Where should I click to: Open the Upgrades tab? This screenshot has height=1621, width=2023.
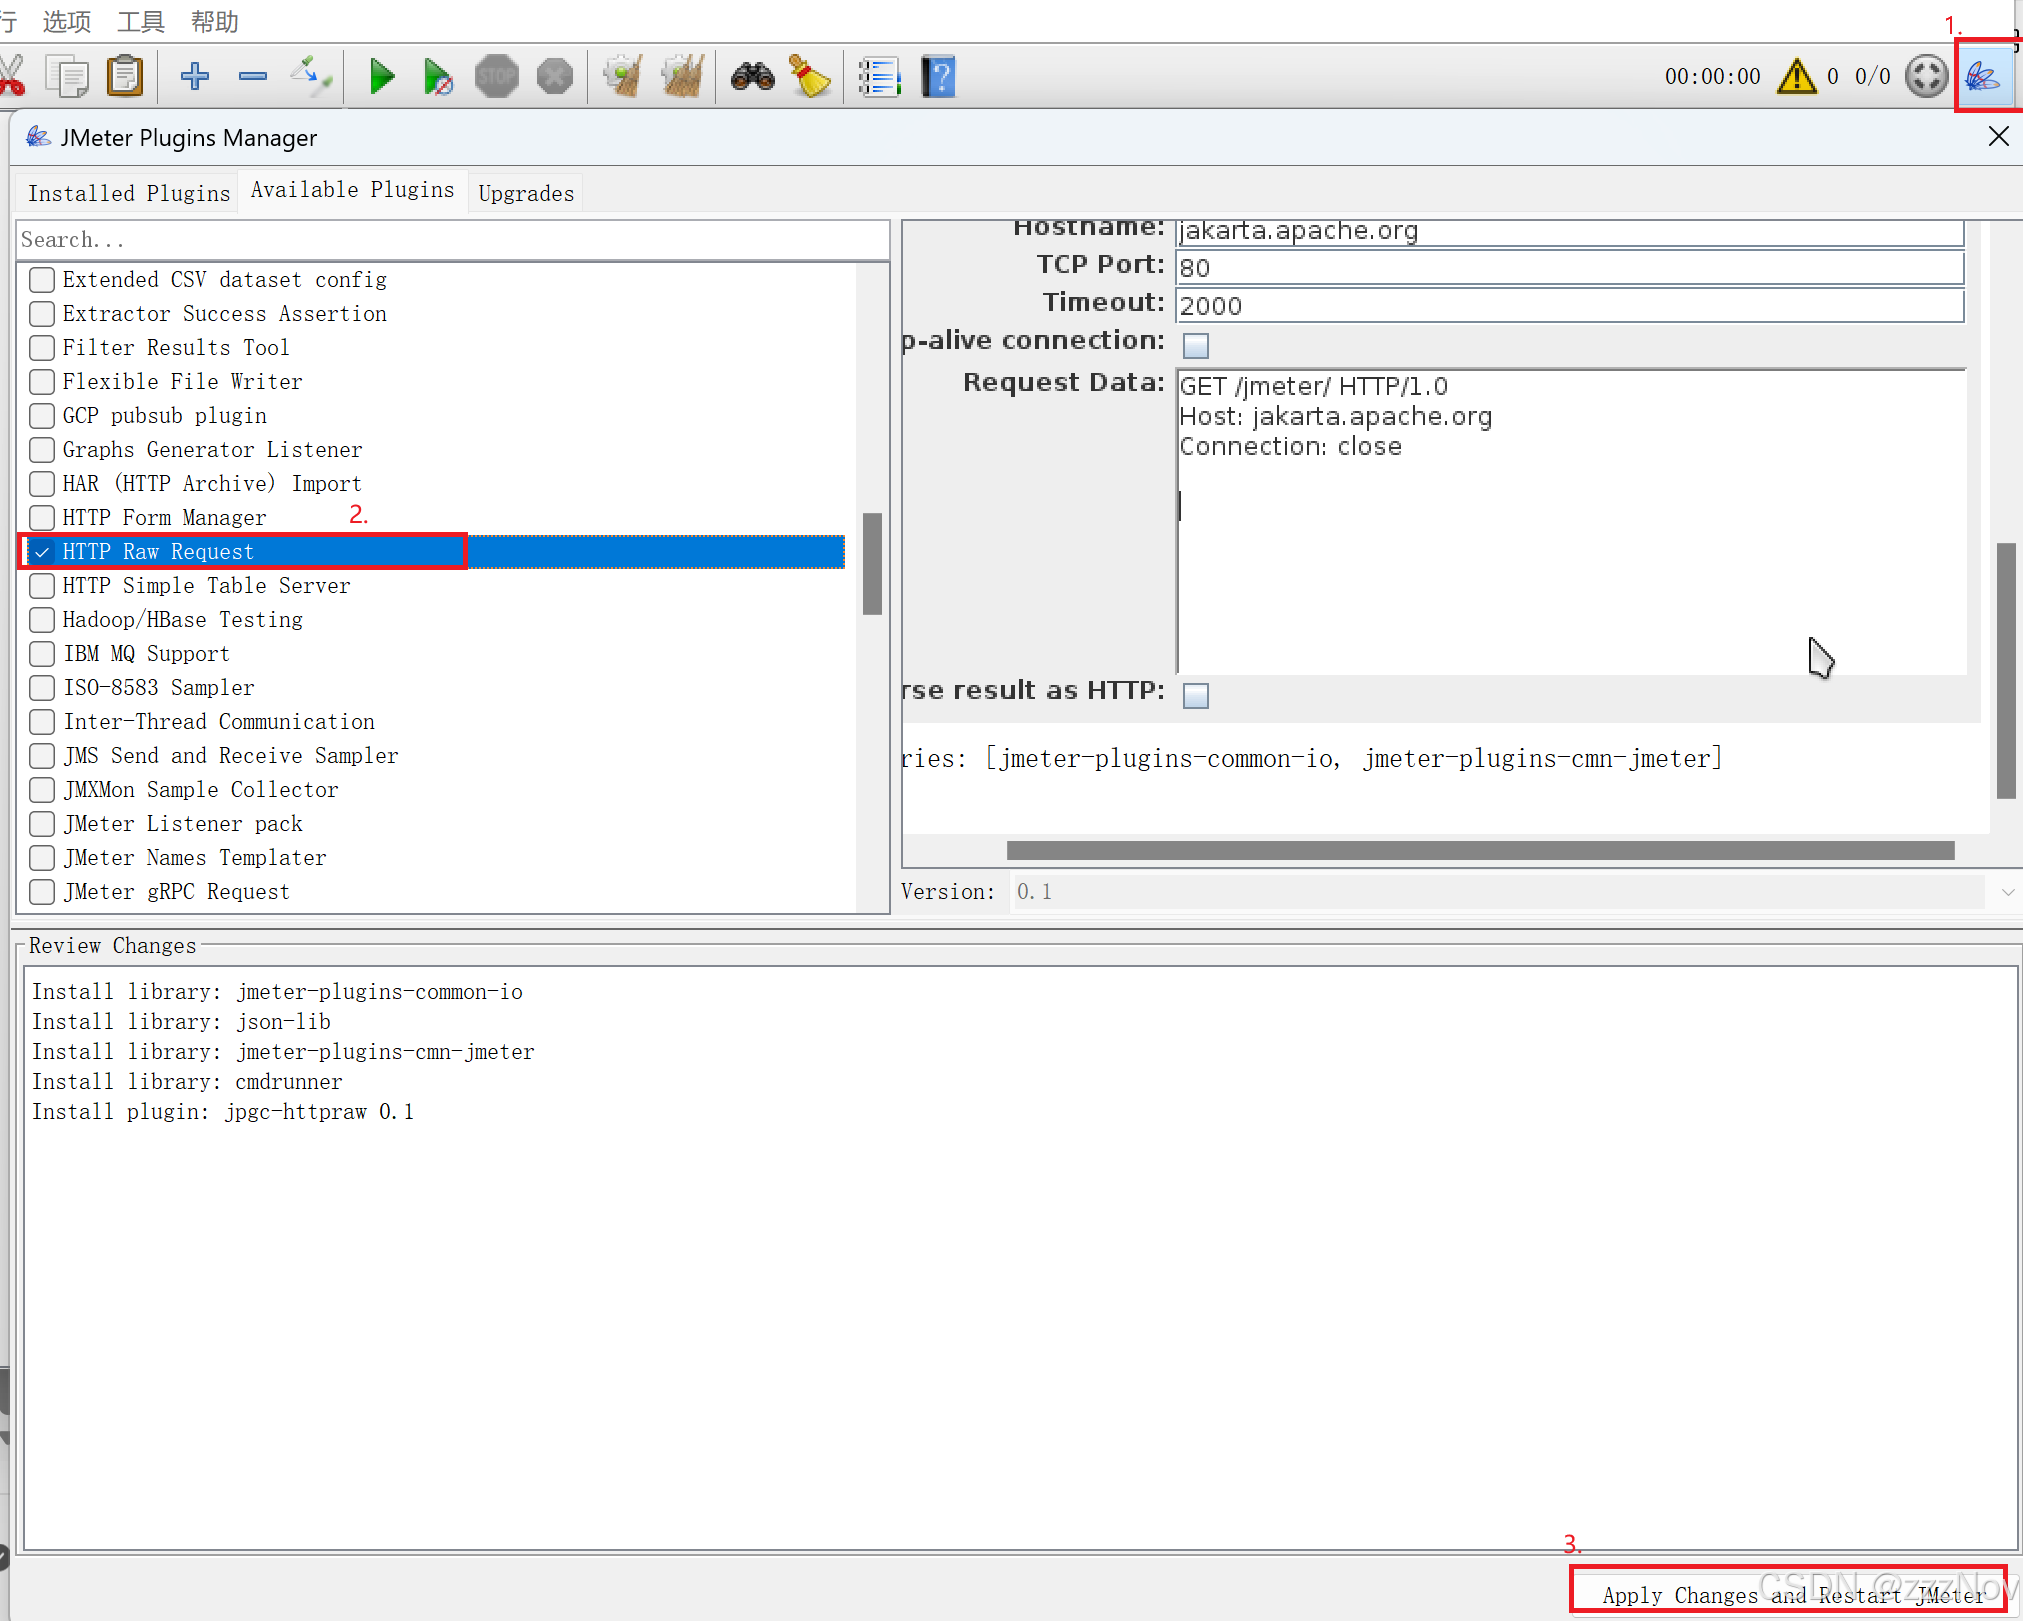click(526, 193)
